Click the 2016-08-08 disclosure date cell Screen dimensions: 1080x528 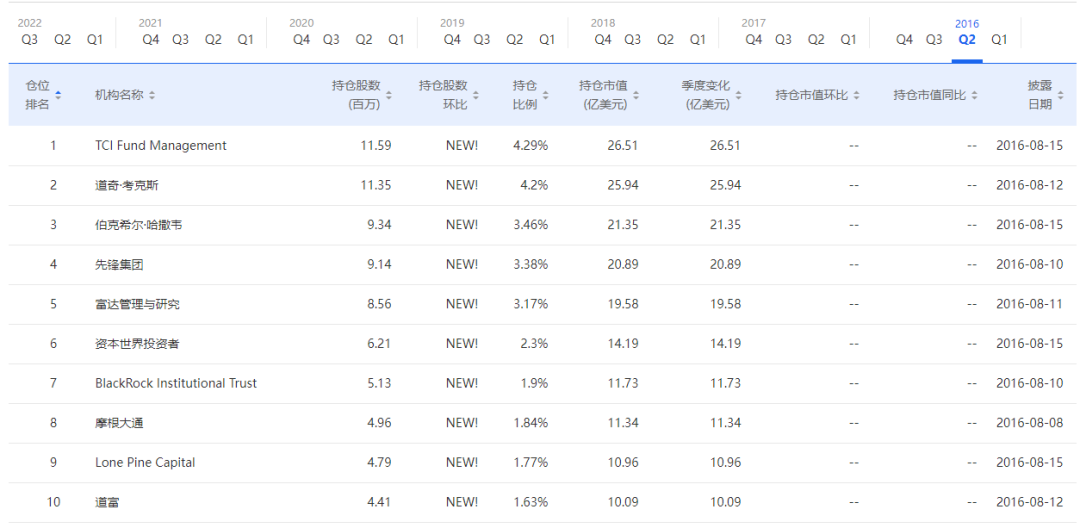click(1030, 423)
